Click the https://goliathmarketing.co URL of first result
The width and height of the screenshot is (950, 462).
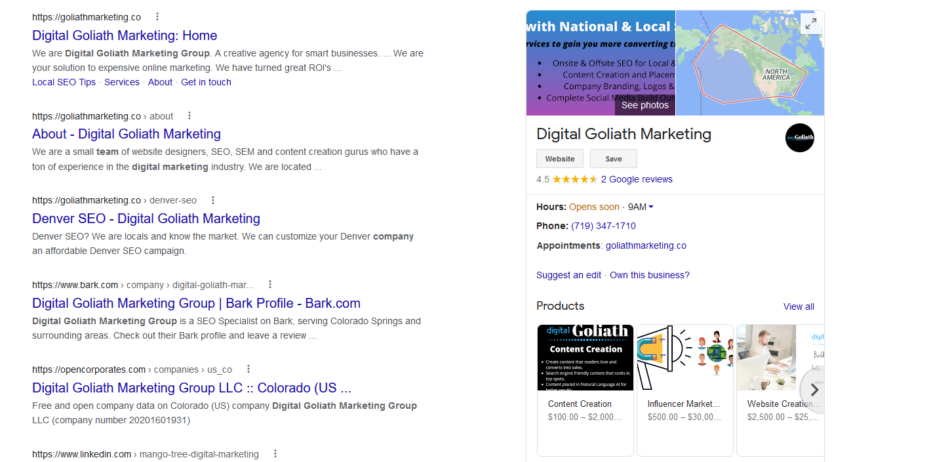pyautogui.click(x=87, y=17)
